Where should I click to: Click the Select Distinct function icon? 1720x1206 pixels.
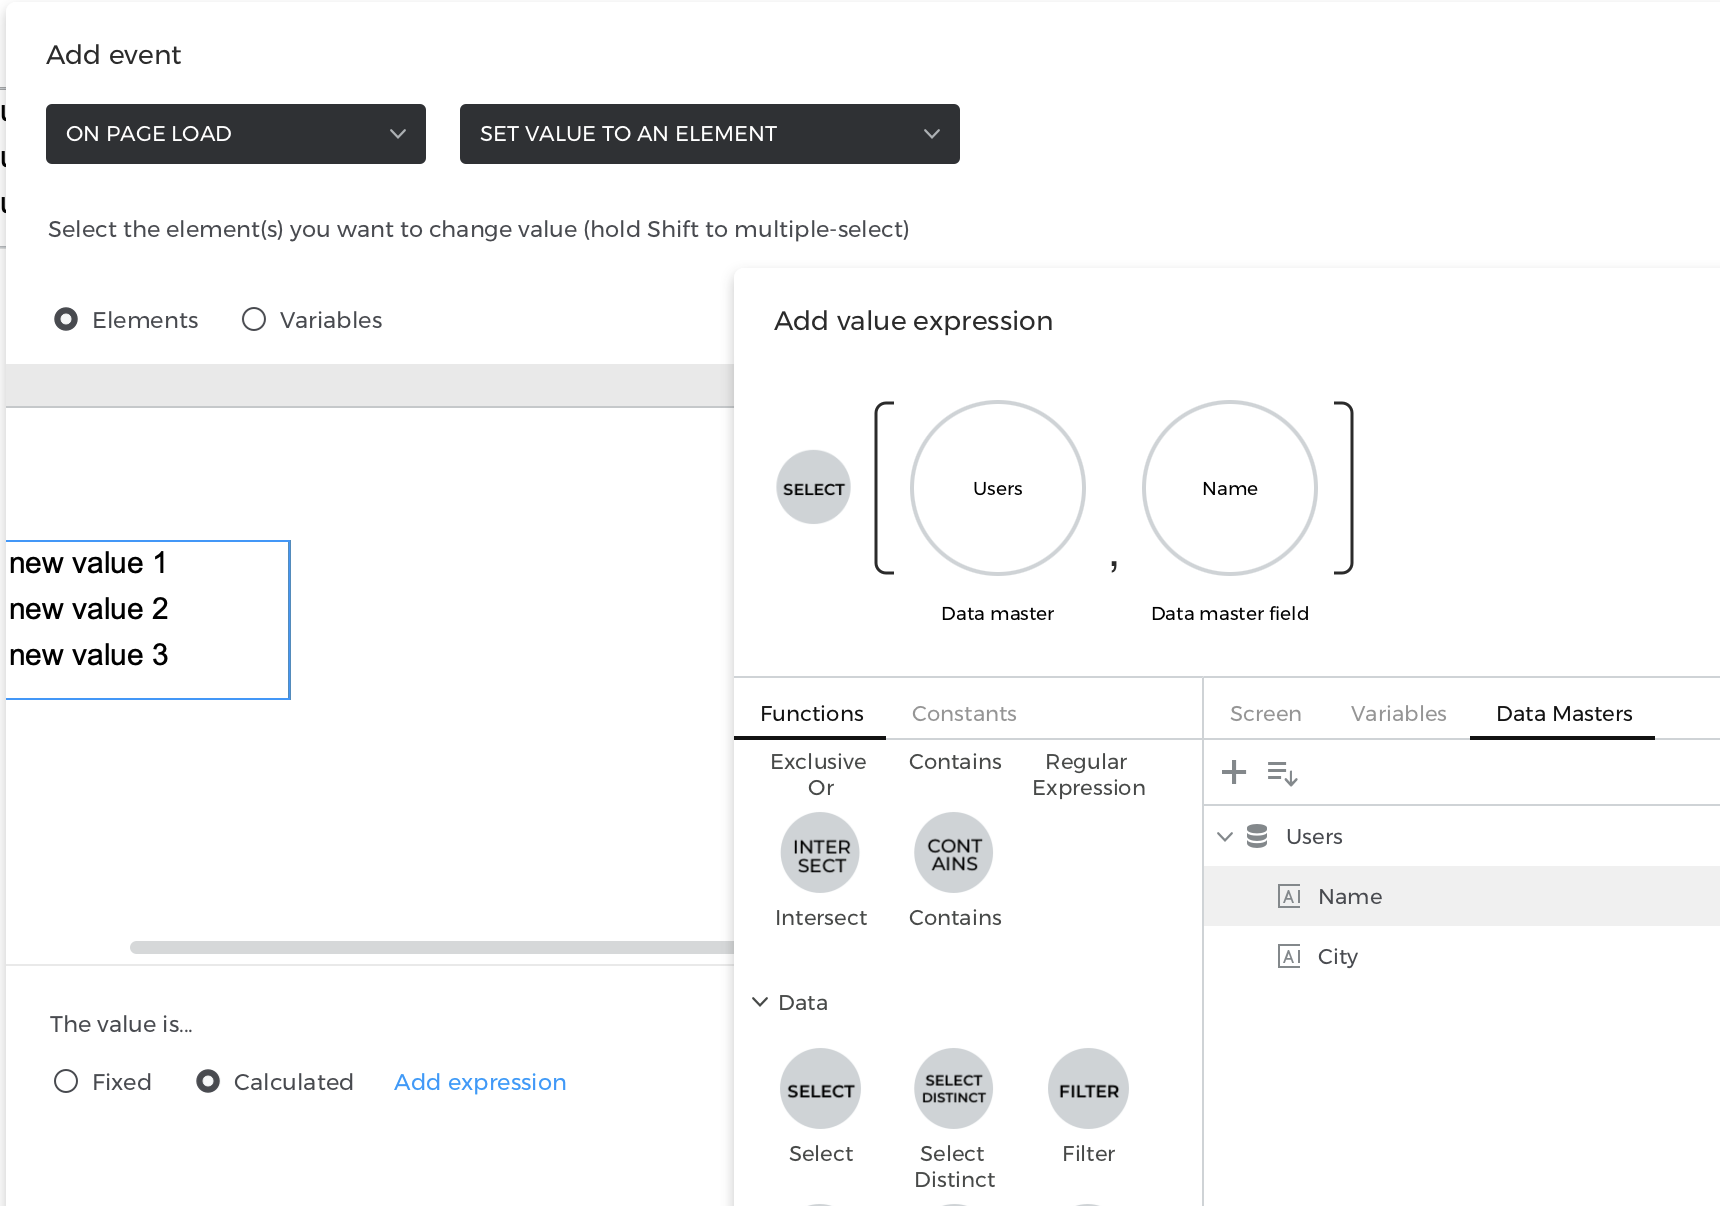pyautogui.click(x=953, y=1089)
